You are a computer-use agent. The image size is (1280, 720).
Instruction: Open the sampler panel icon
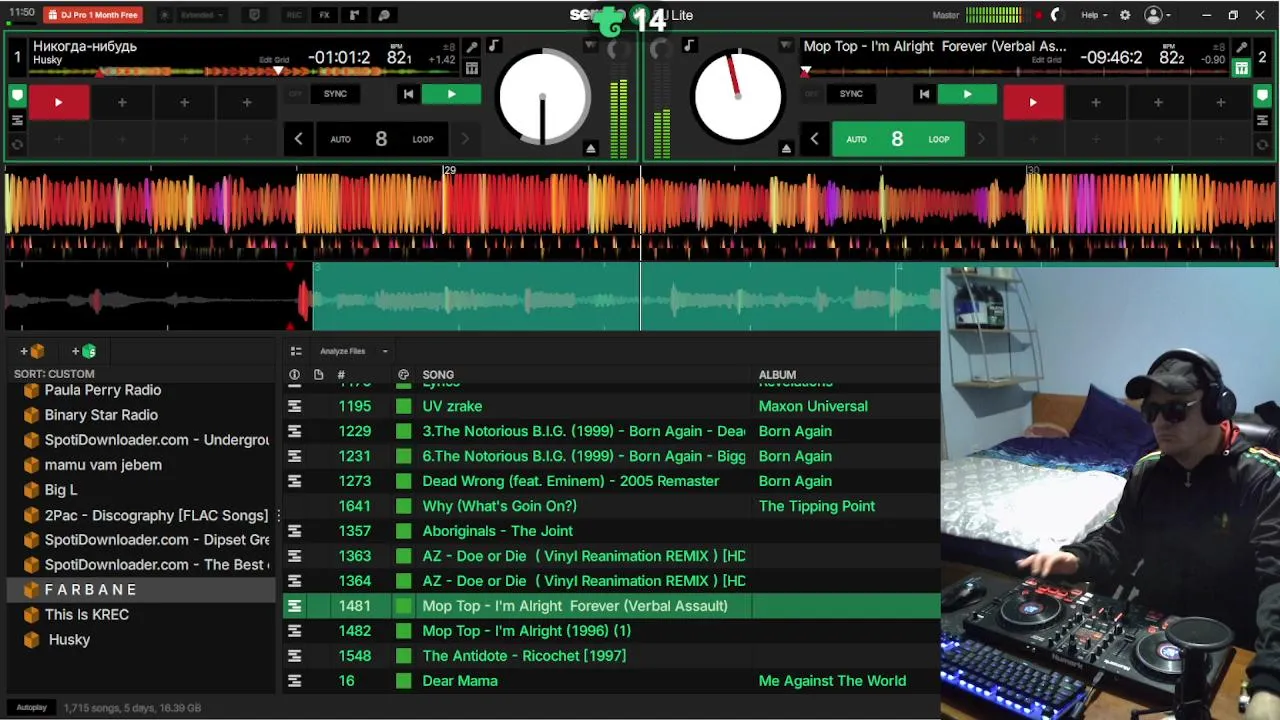[354, 15]
